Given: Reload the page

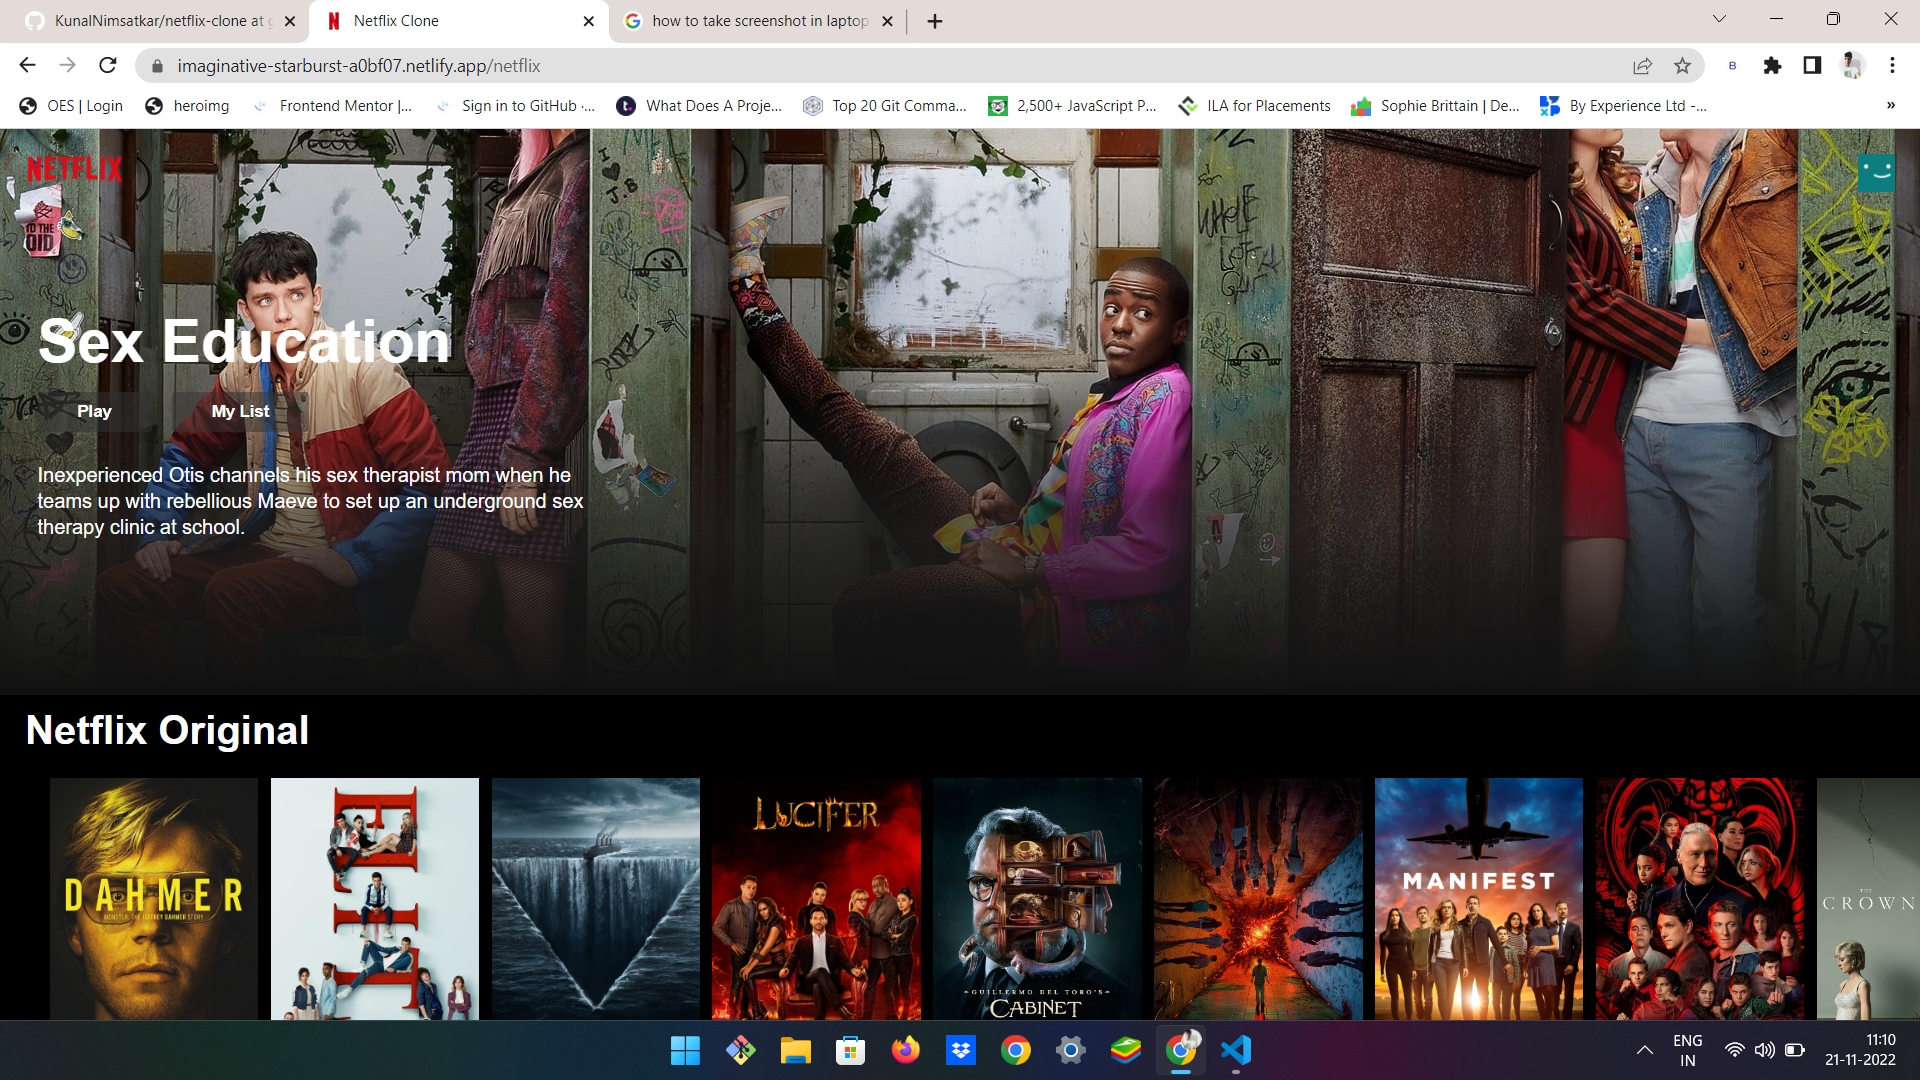Looking at the screenshot, I should click(x=108, y=66).
